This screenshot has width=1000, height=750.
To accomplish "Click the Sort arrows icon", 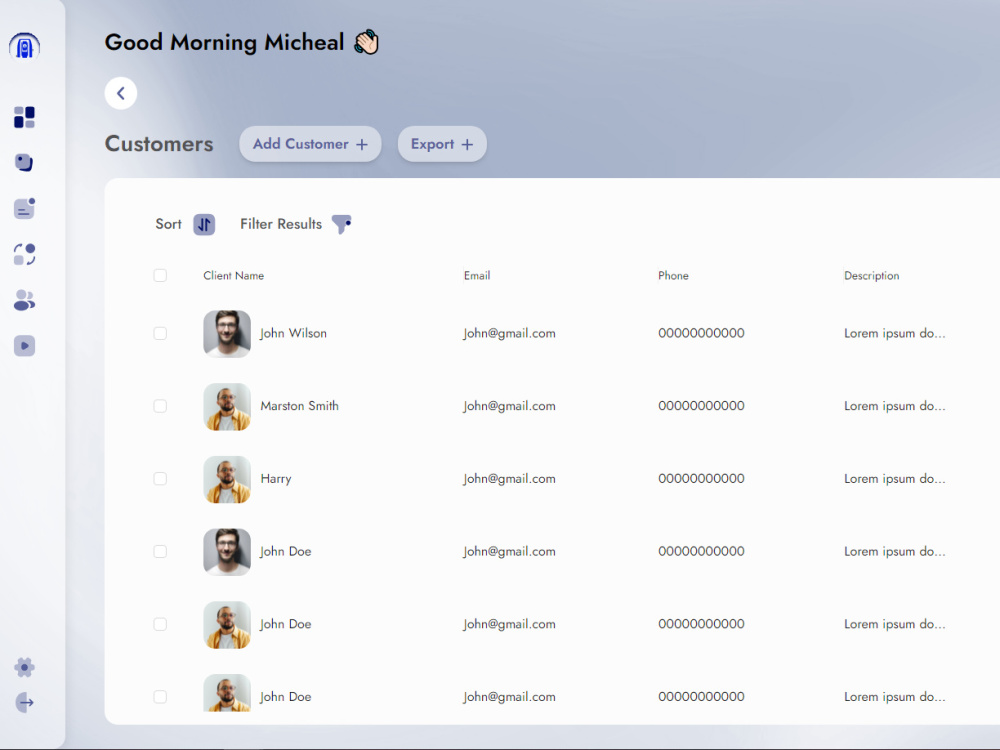I will [x=204, y=224].
